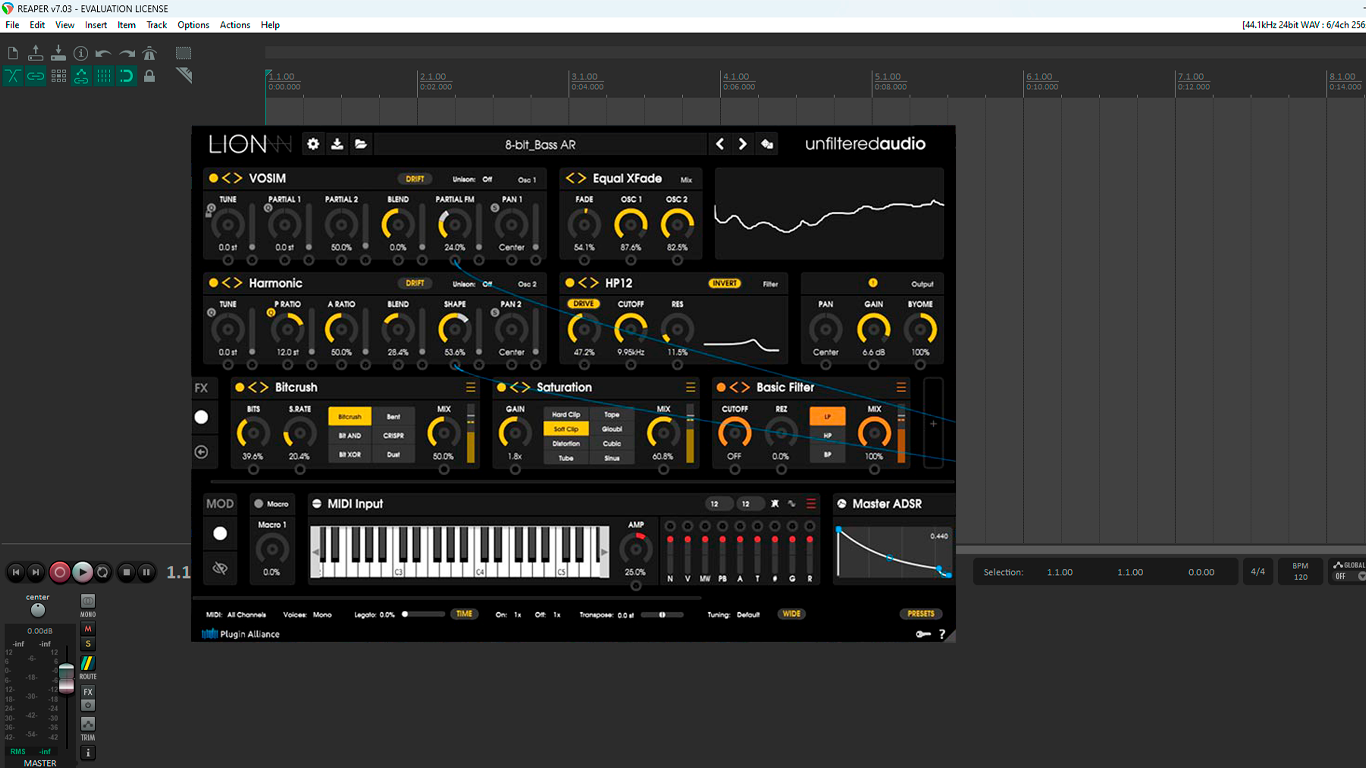Change HP12 filter type with arrows
Viewport: 1366px width, 768px height.
(x=589, y=283)
